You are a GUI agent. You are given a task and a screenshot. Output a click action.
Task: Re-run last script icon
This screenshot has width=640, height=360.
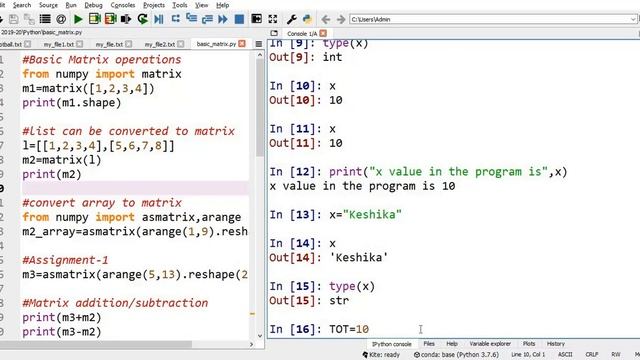(x=142, y=19)
